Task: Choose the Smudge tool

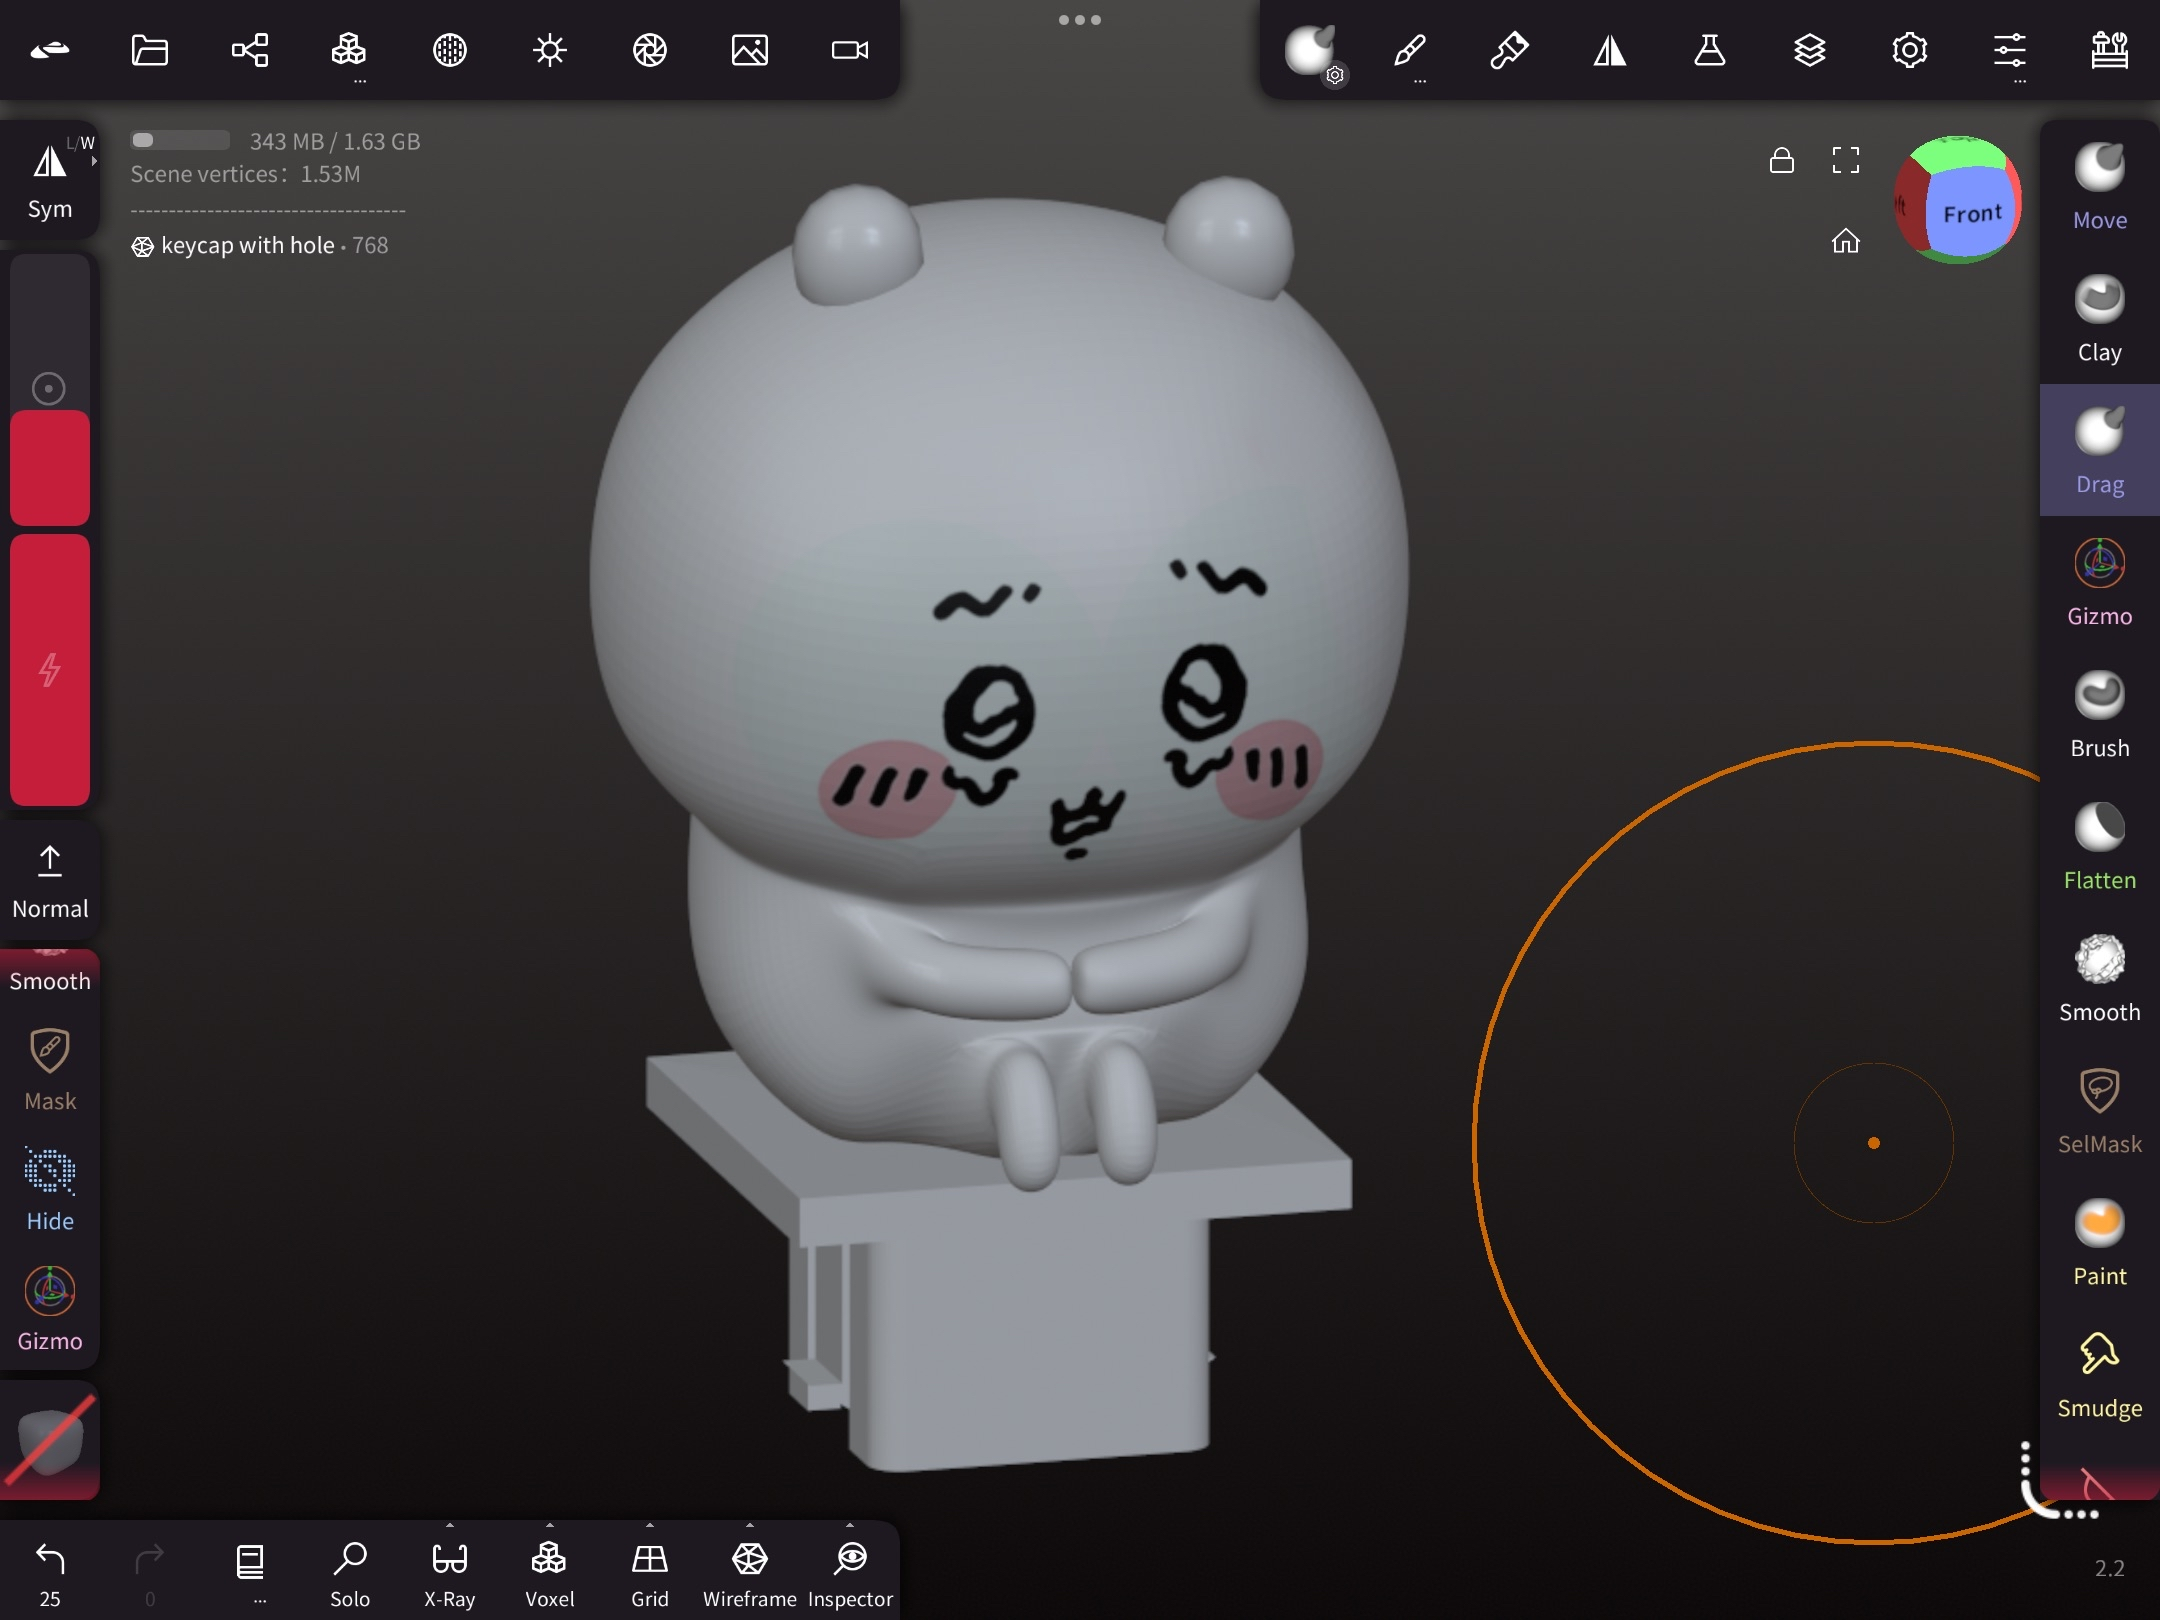Action: pyautogui.click(x=2099, y=1374)
